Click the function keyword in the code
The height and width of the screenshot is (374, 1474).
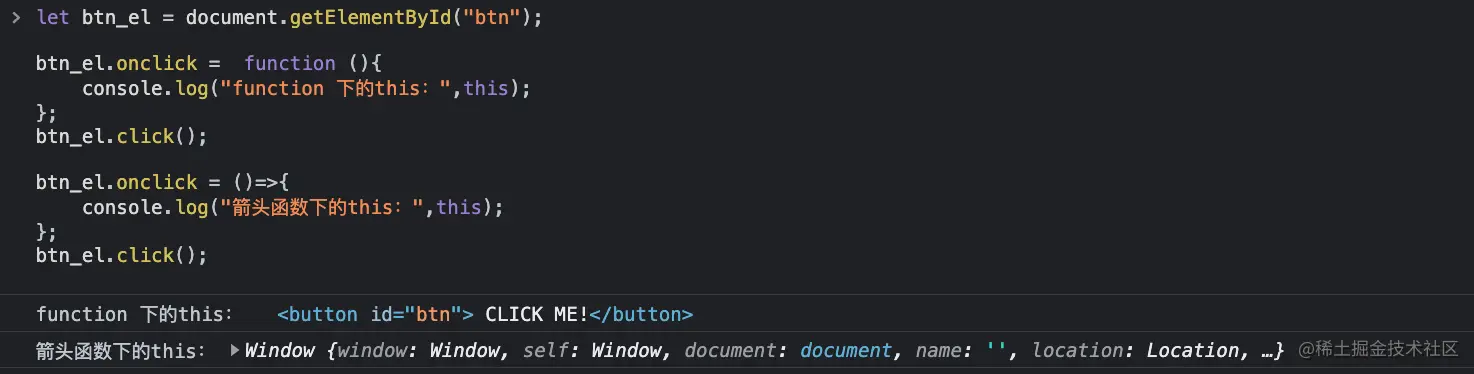tap(289, 63)
